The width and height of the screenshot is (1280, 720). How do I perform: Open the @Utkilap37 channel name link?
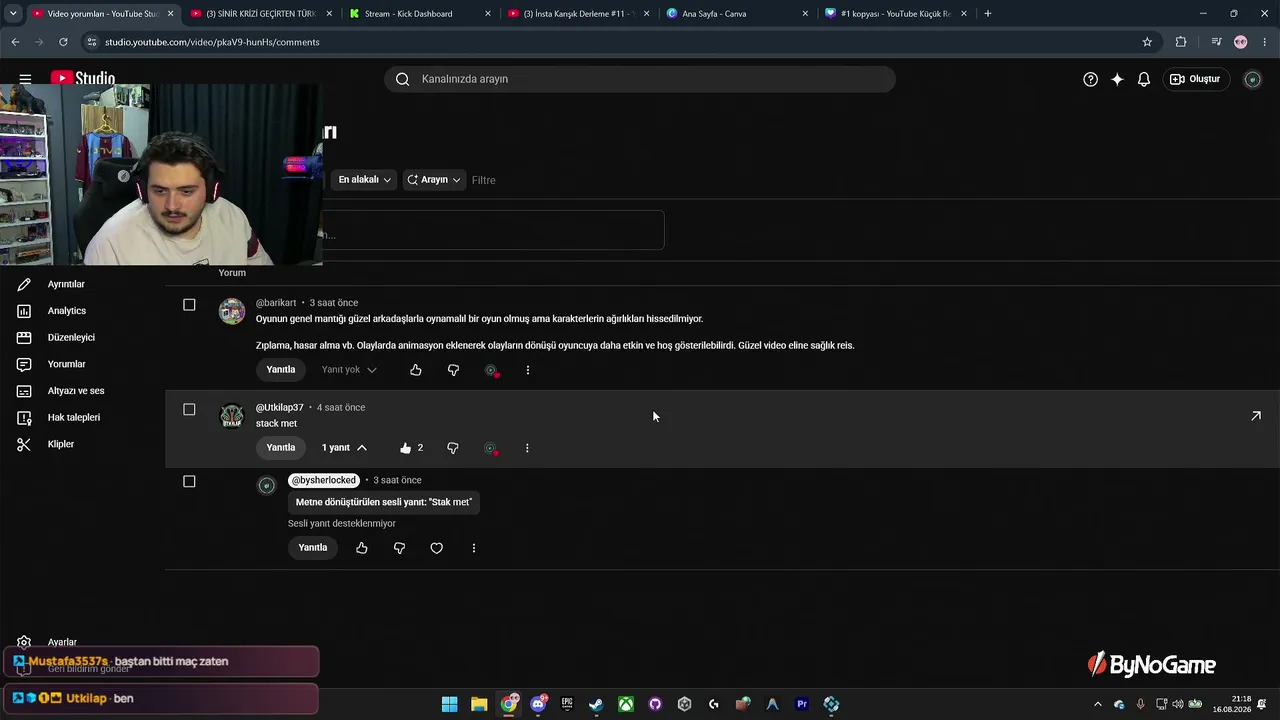[x=280, y=408]
